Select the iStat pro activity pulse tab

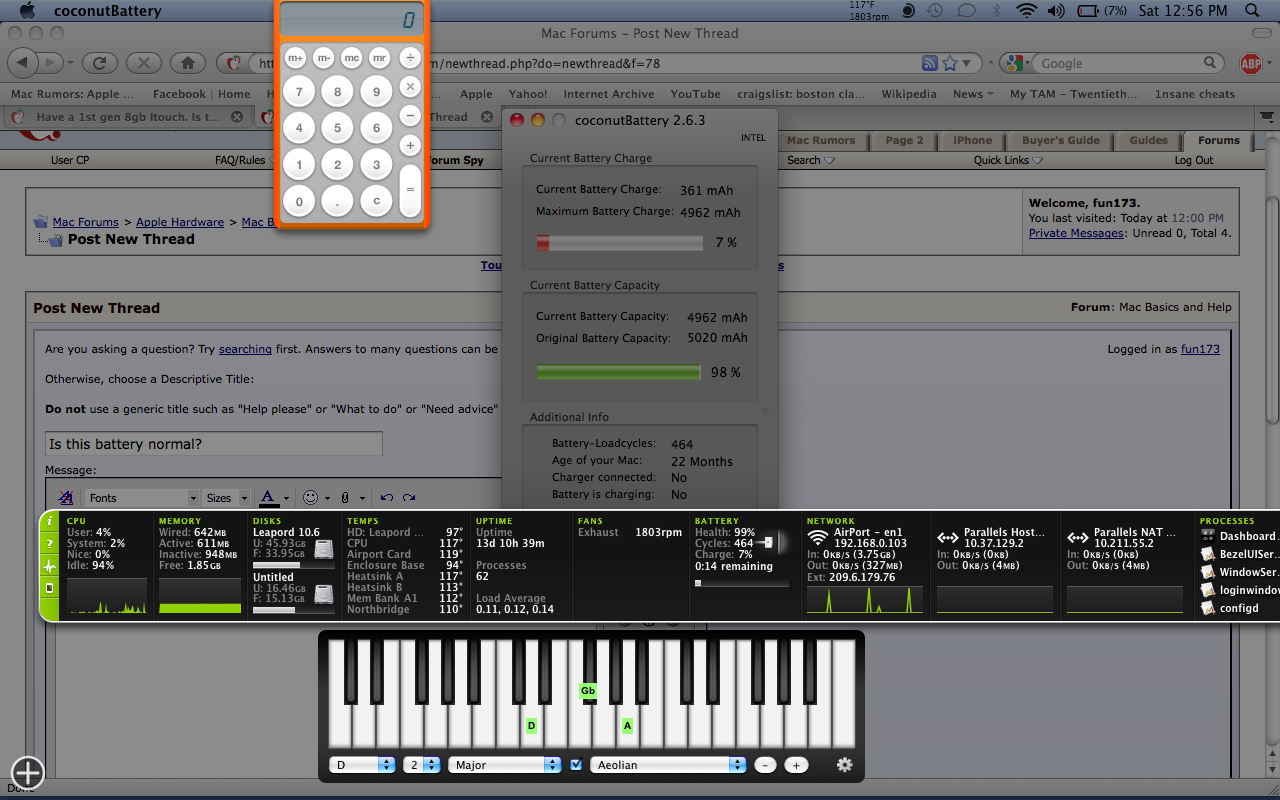[50, 566]
